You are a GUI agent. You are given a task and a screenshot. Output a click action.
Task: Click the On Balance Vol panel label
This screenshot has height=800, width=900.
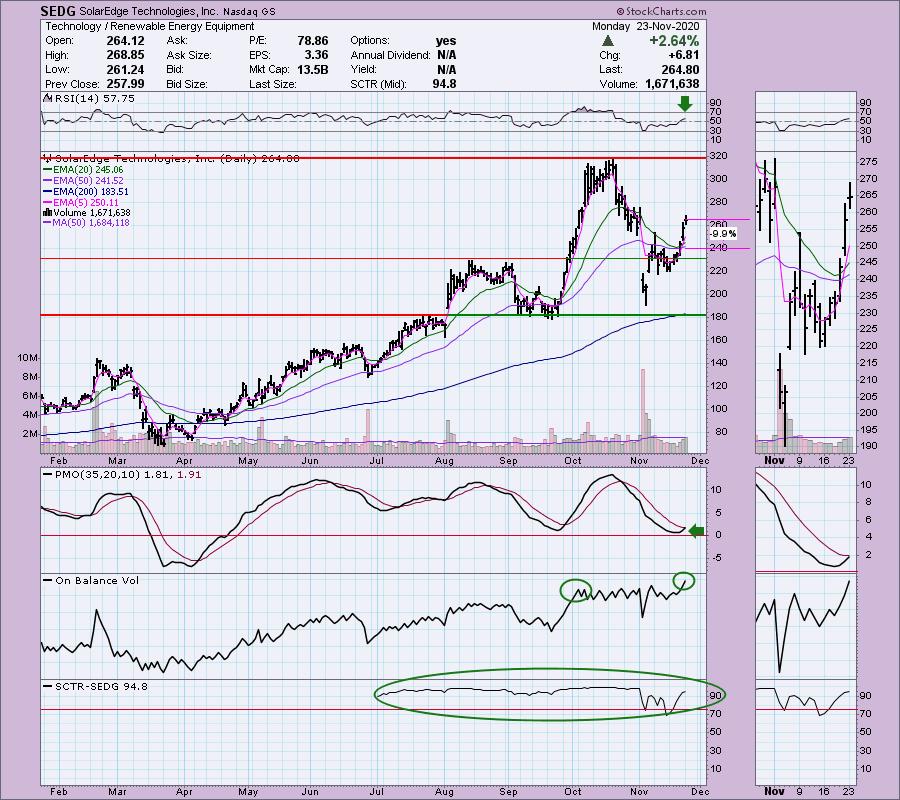coord(92,581)
